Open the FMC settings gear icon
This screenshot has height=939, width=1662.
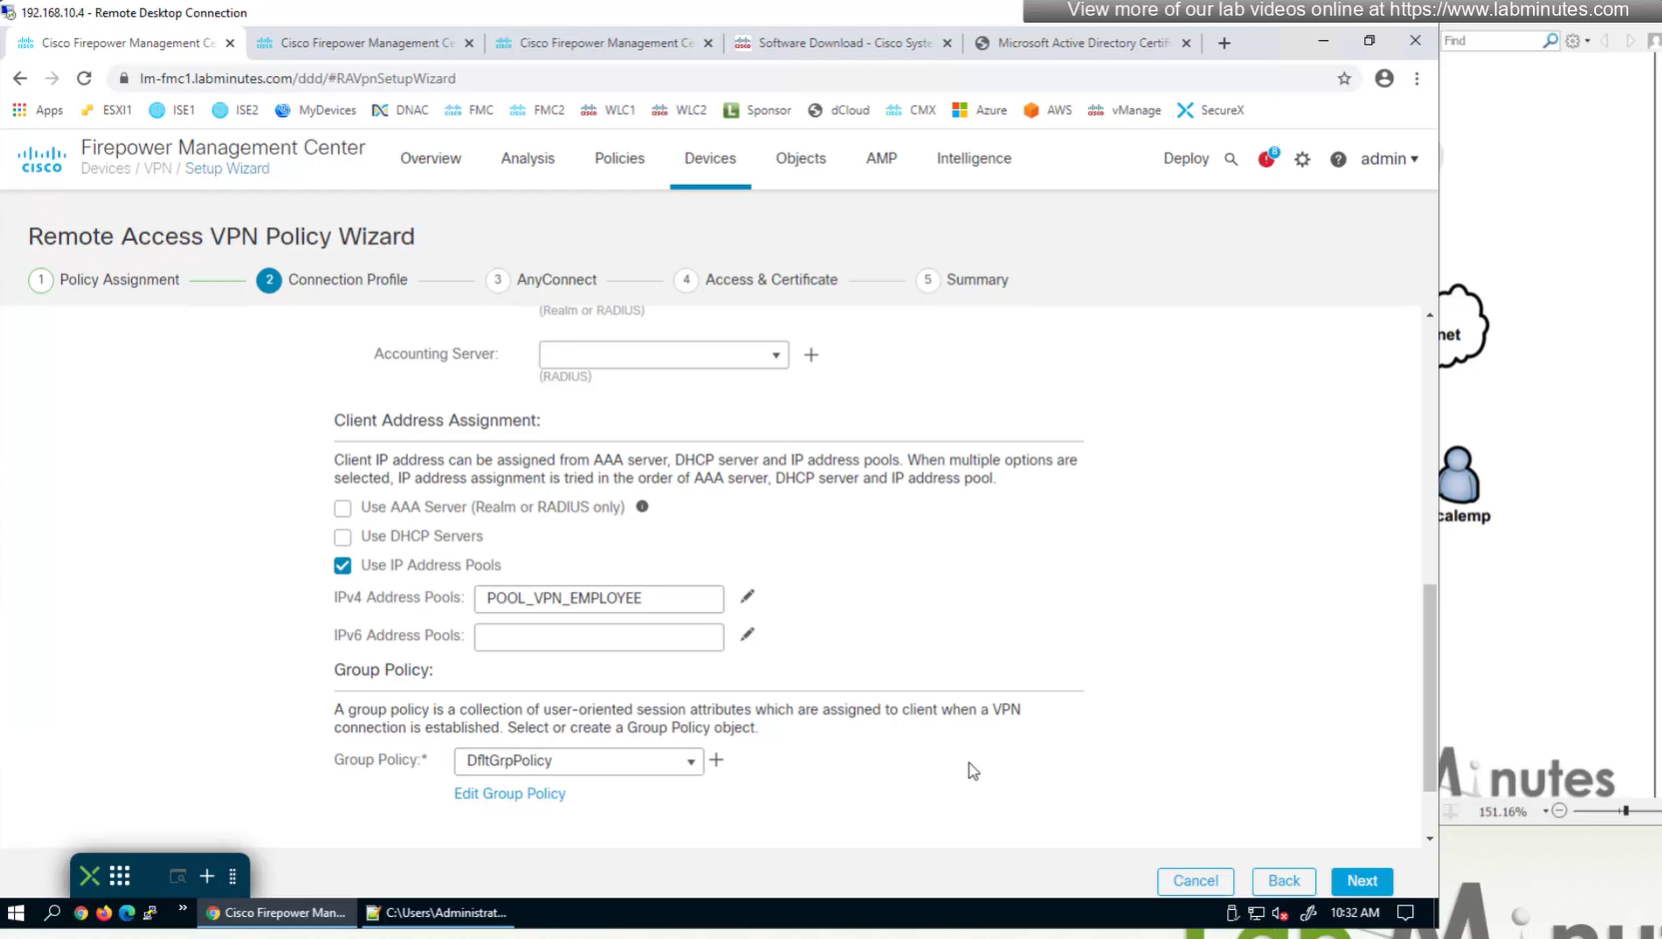[1302, 159]
